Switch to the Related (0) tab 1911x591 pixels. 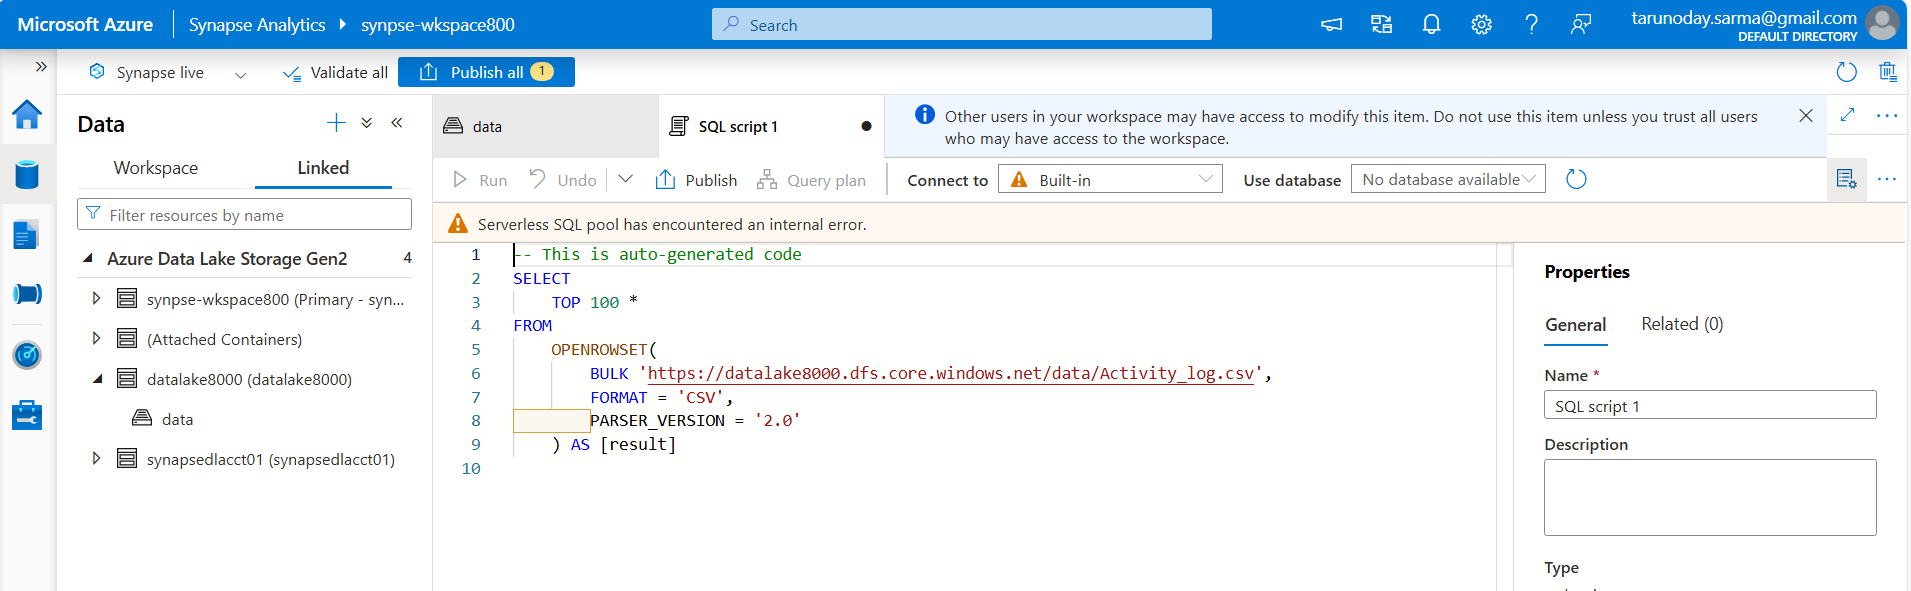pos(1682,324)
